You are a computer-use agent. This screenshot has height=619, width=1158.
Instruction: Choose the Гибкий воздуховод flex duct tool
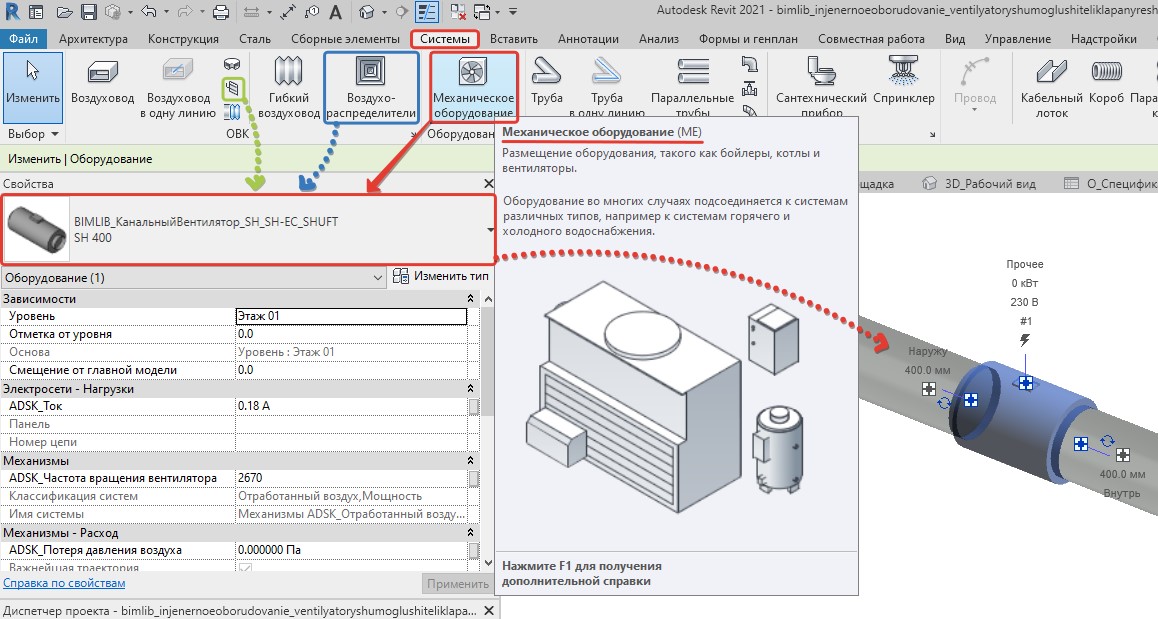pyautogui.click(x=289, y=87)
